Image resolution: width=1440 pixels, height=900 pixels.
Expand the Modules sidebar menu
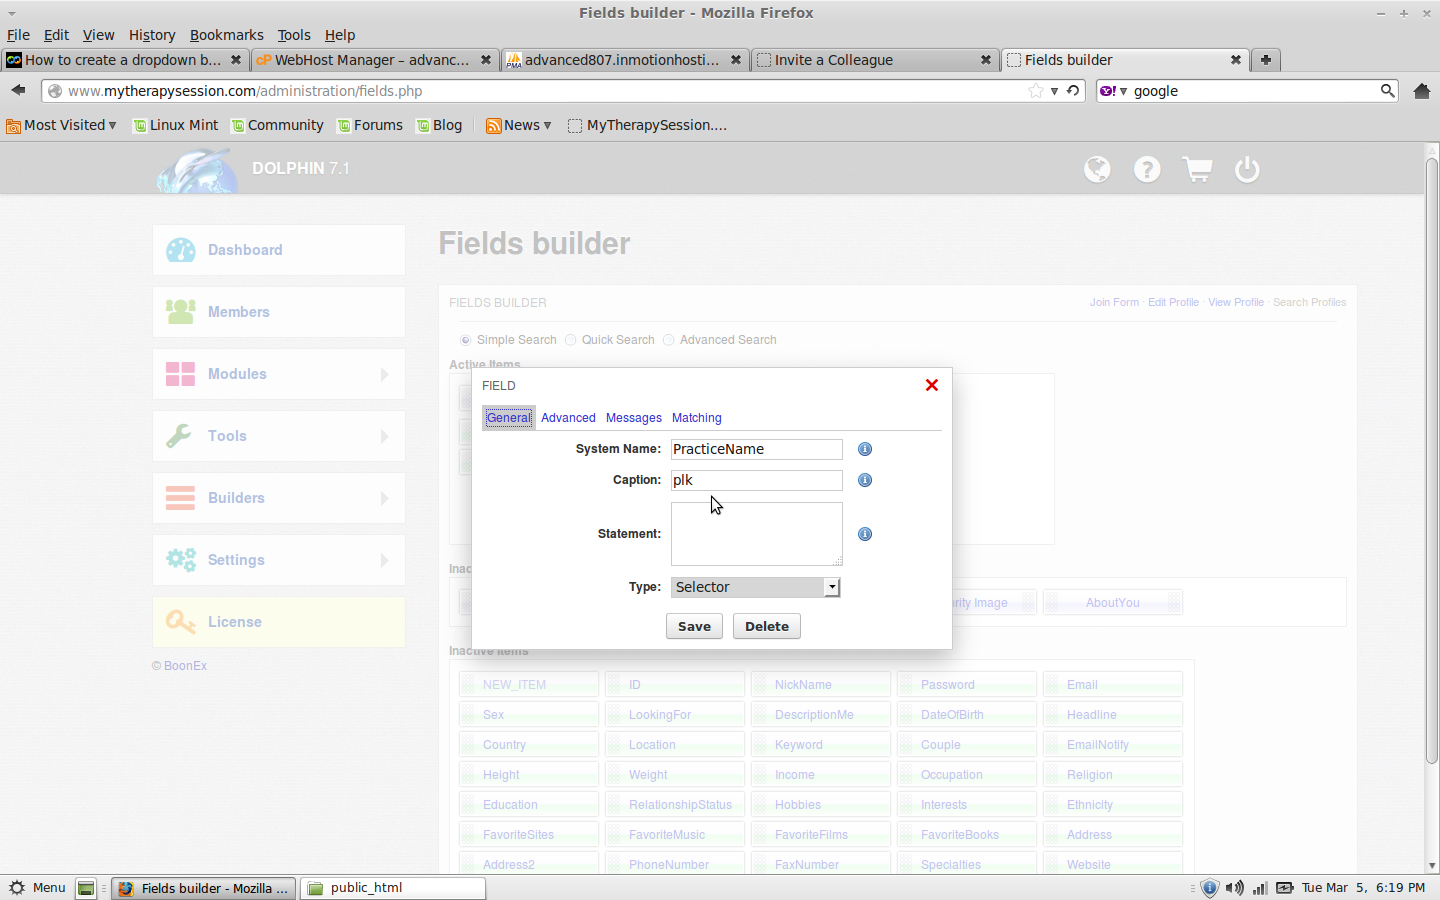(x=279, y=374)
